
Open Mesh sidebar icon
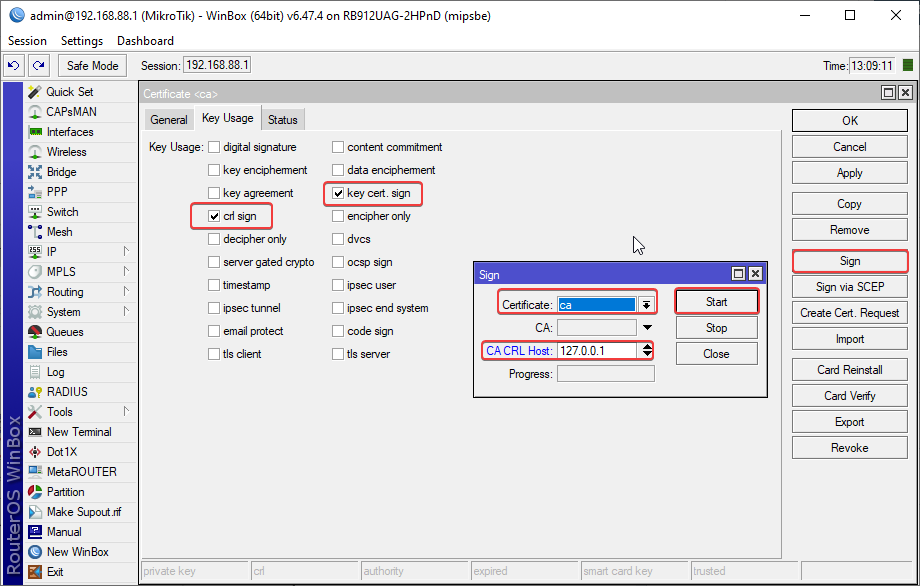(x=35, y=232)
